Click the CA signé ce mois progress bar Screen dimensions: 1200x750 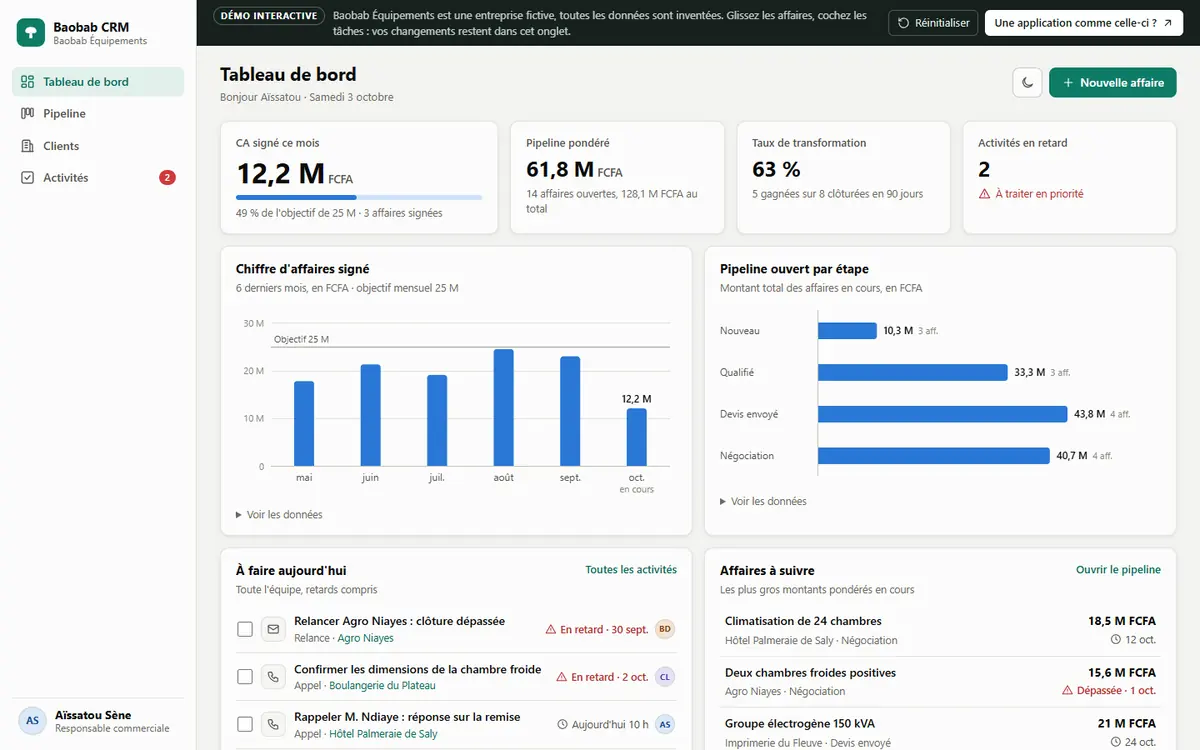coord(359,198)
